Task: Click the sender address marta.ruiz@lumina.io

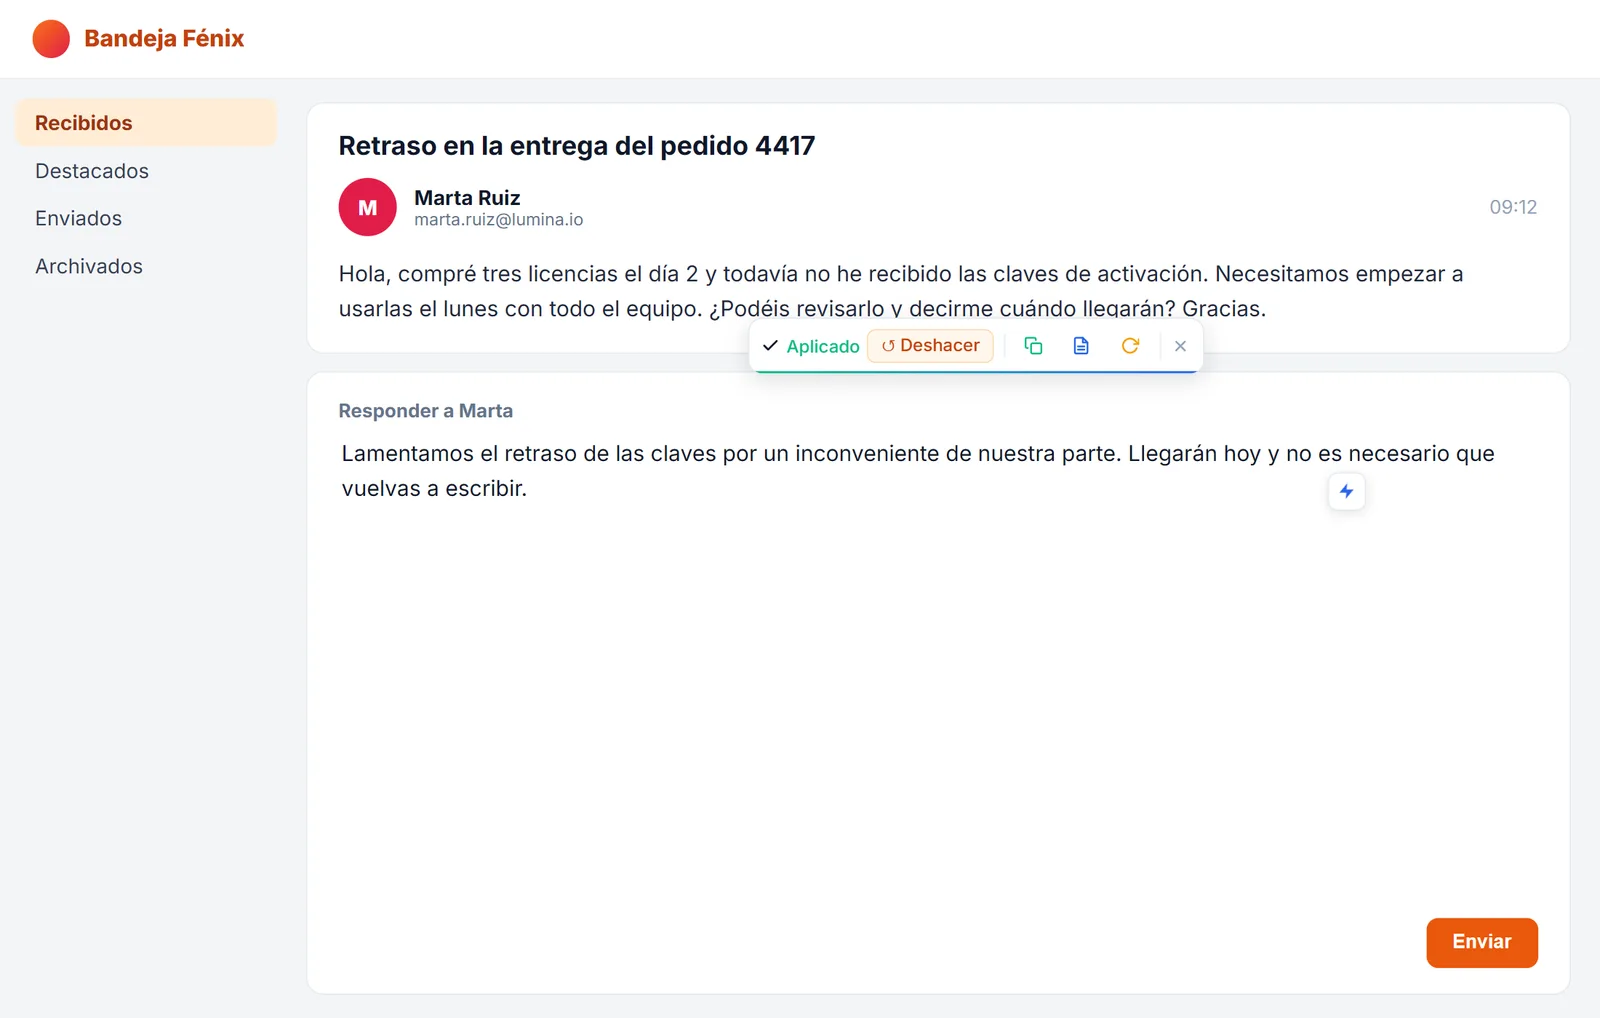Action: [499, 220]
